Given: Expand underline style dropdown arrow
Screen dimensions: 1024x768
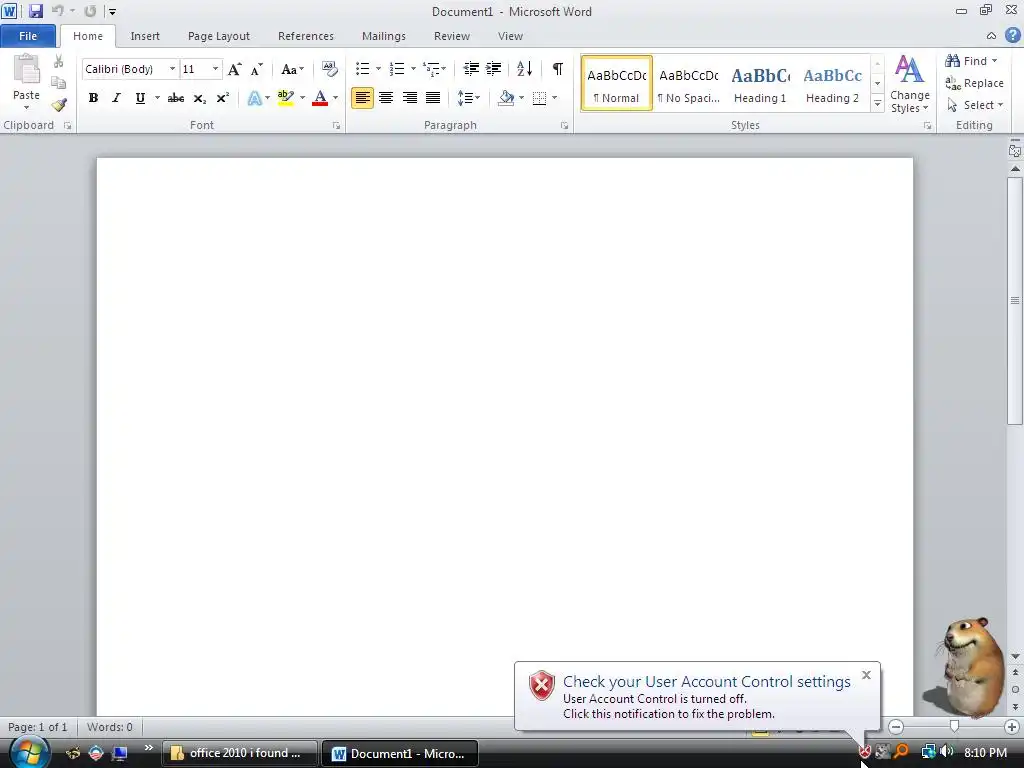Looking at the screenshot, I should (x=157, y=98).
